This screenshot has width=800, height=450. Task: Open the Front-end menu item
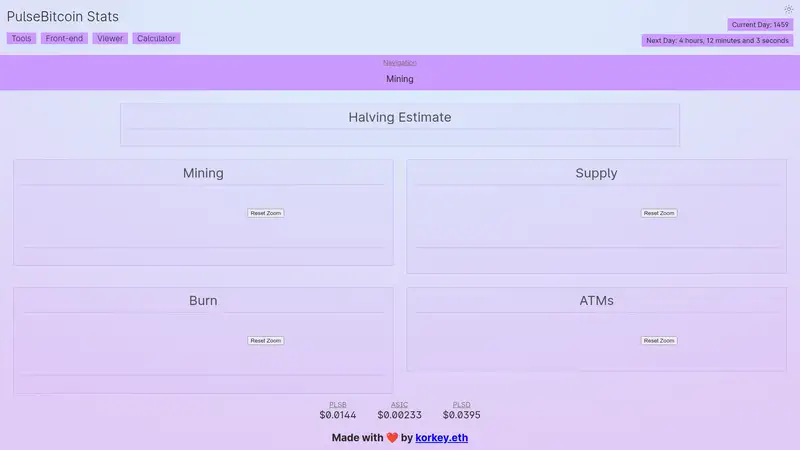64,38
